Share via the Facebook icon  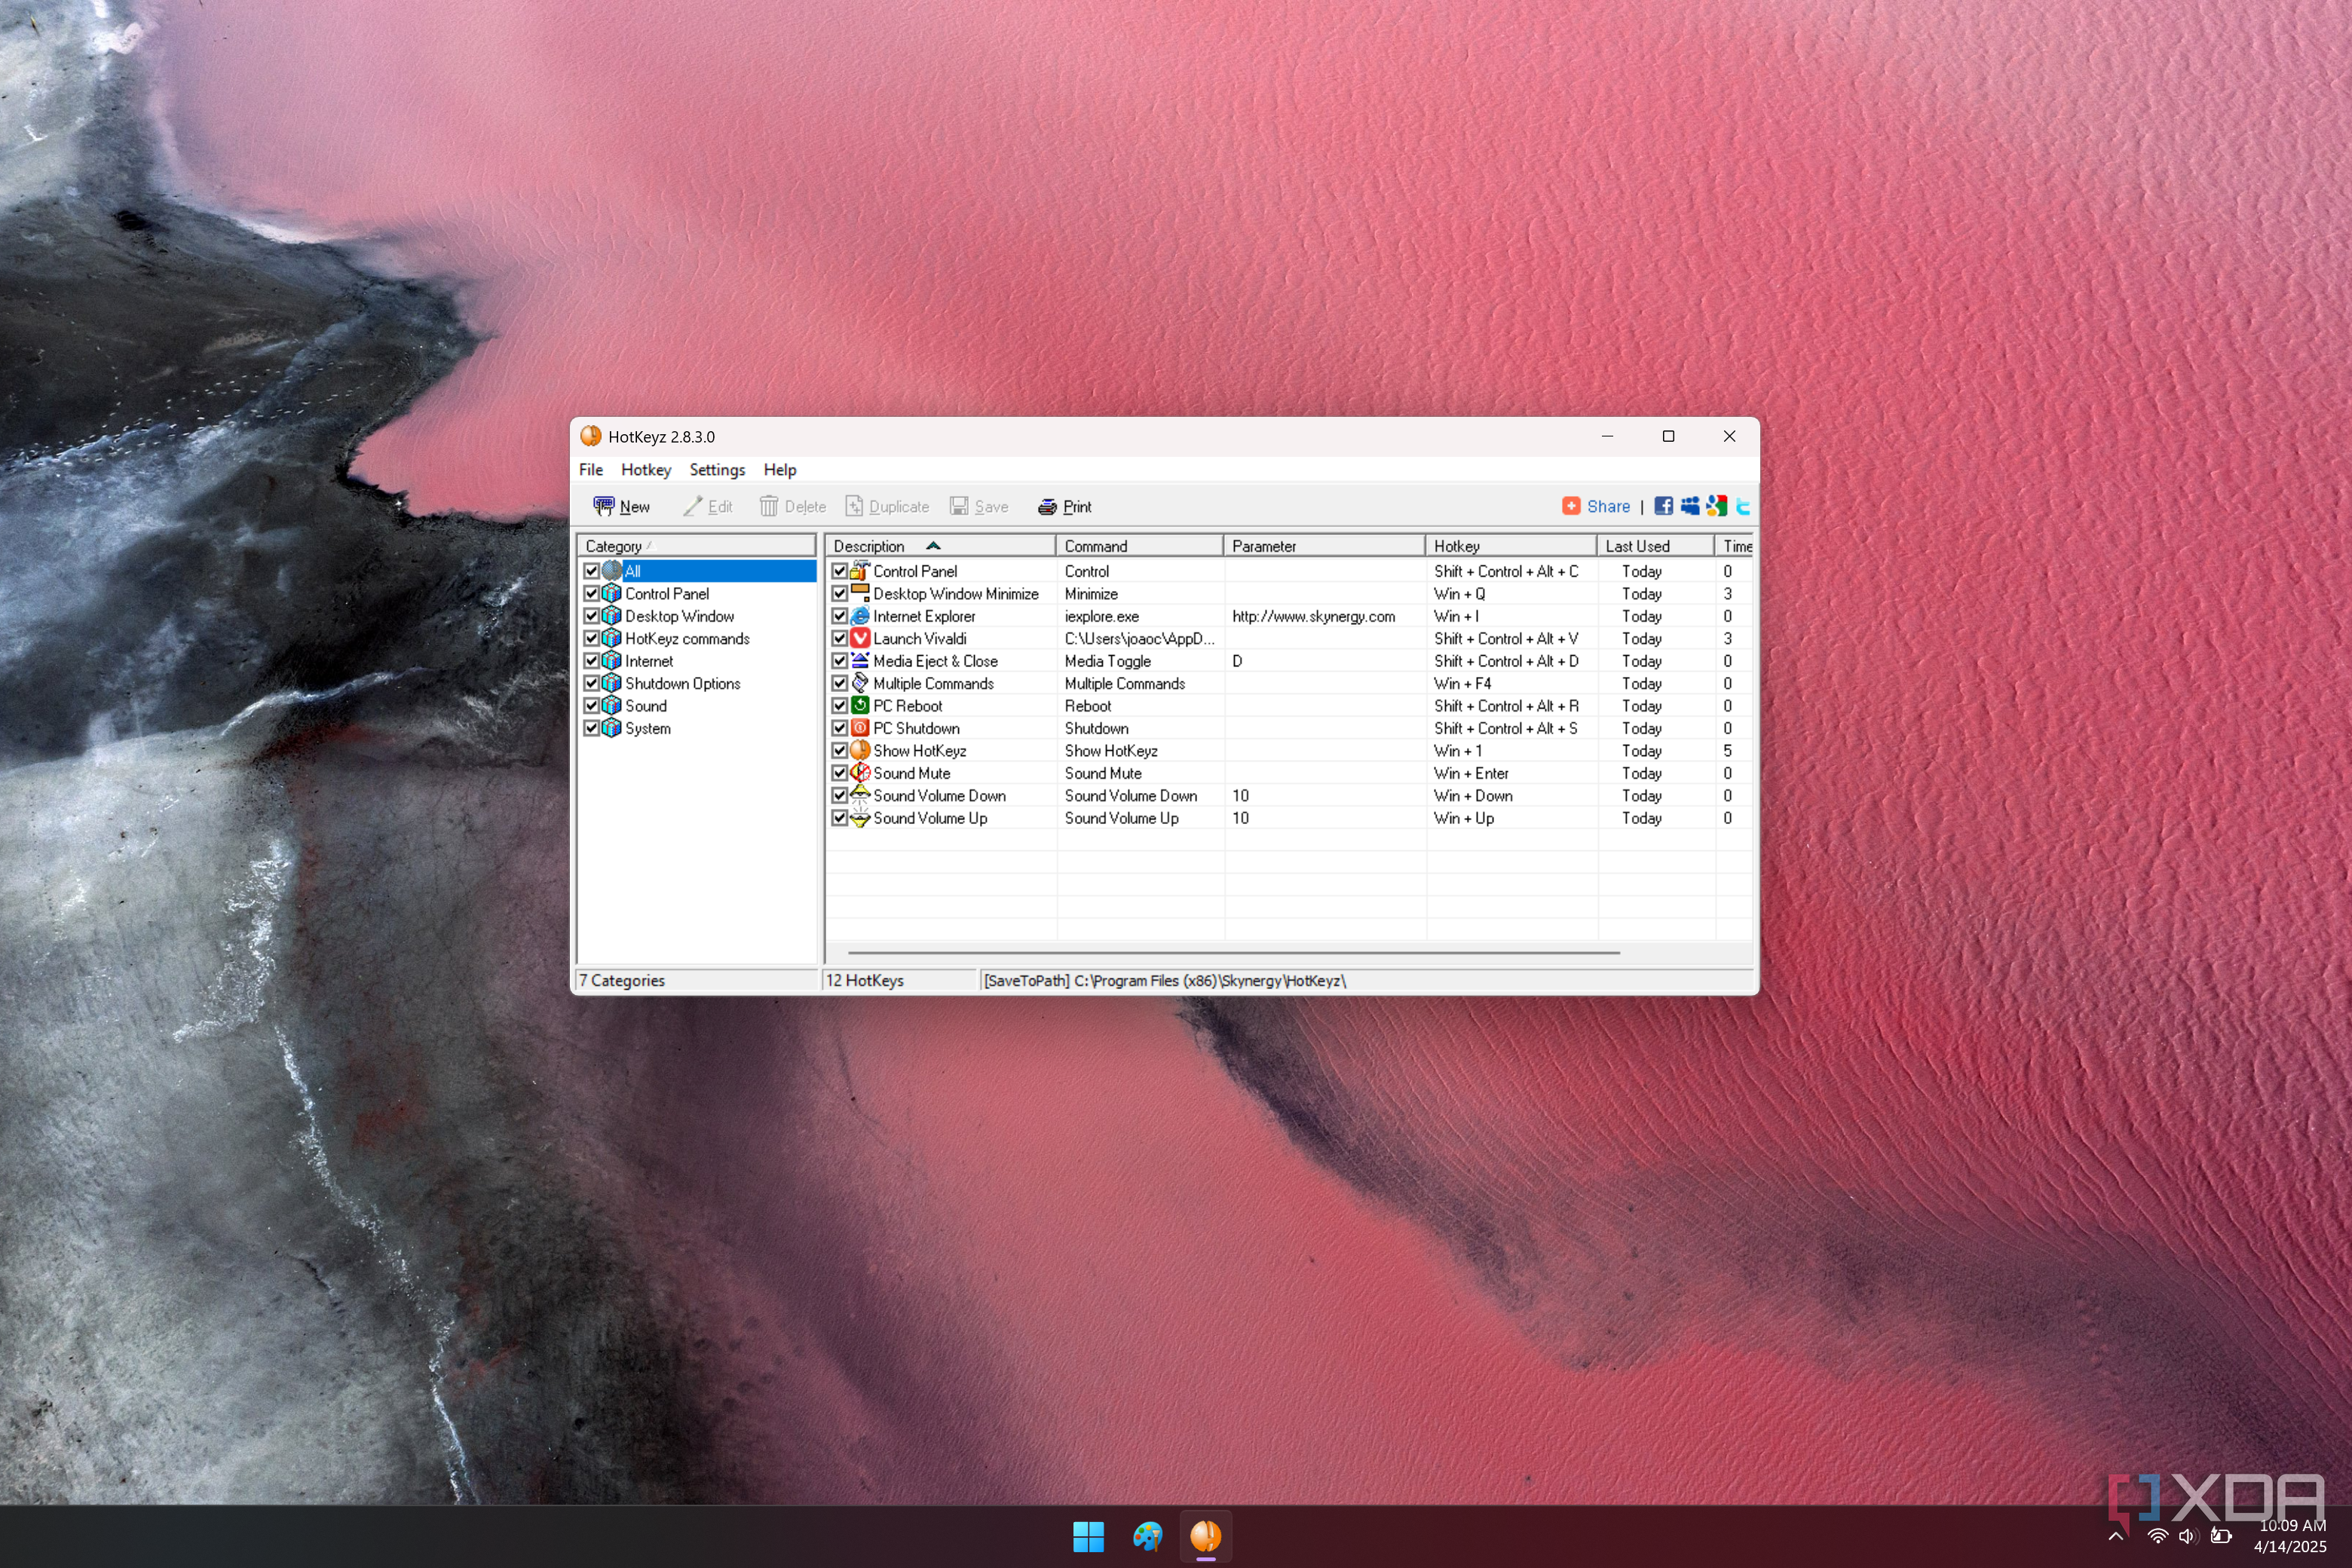[x=1663, y=506]
